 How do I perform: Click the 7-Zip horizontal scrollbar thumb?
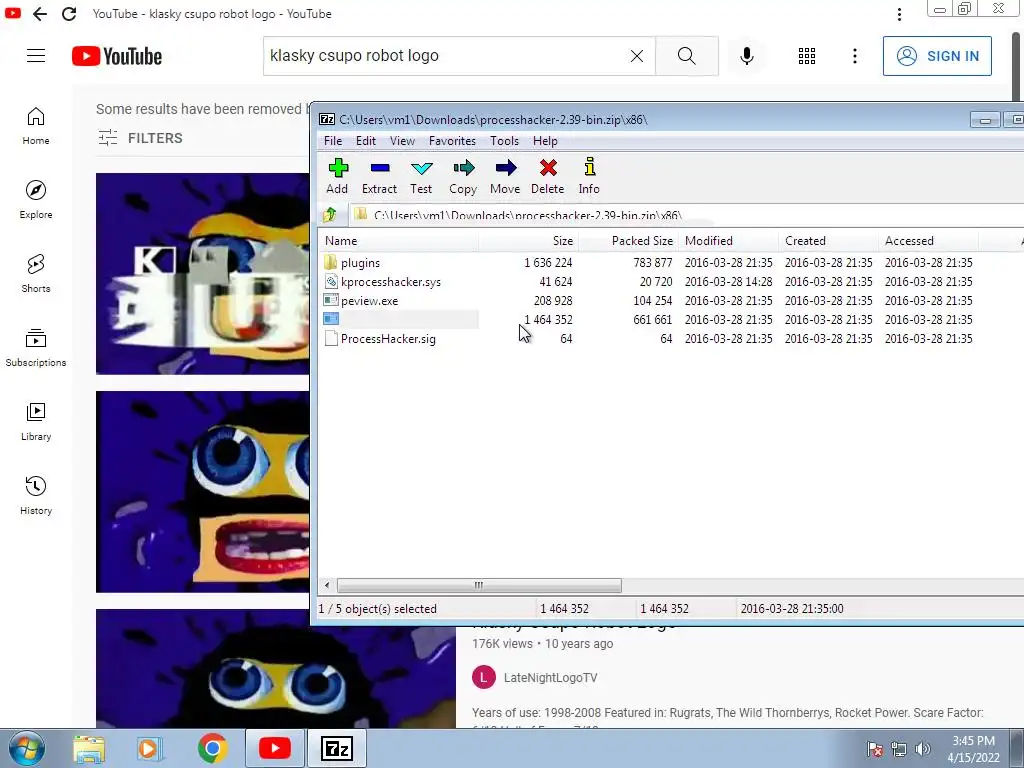click(479, 585)
